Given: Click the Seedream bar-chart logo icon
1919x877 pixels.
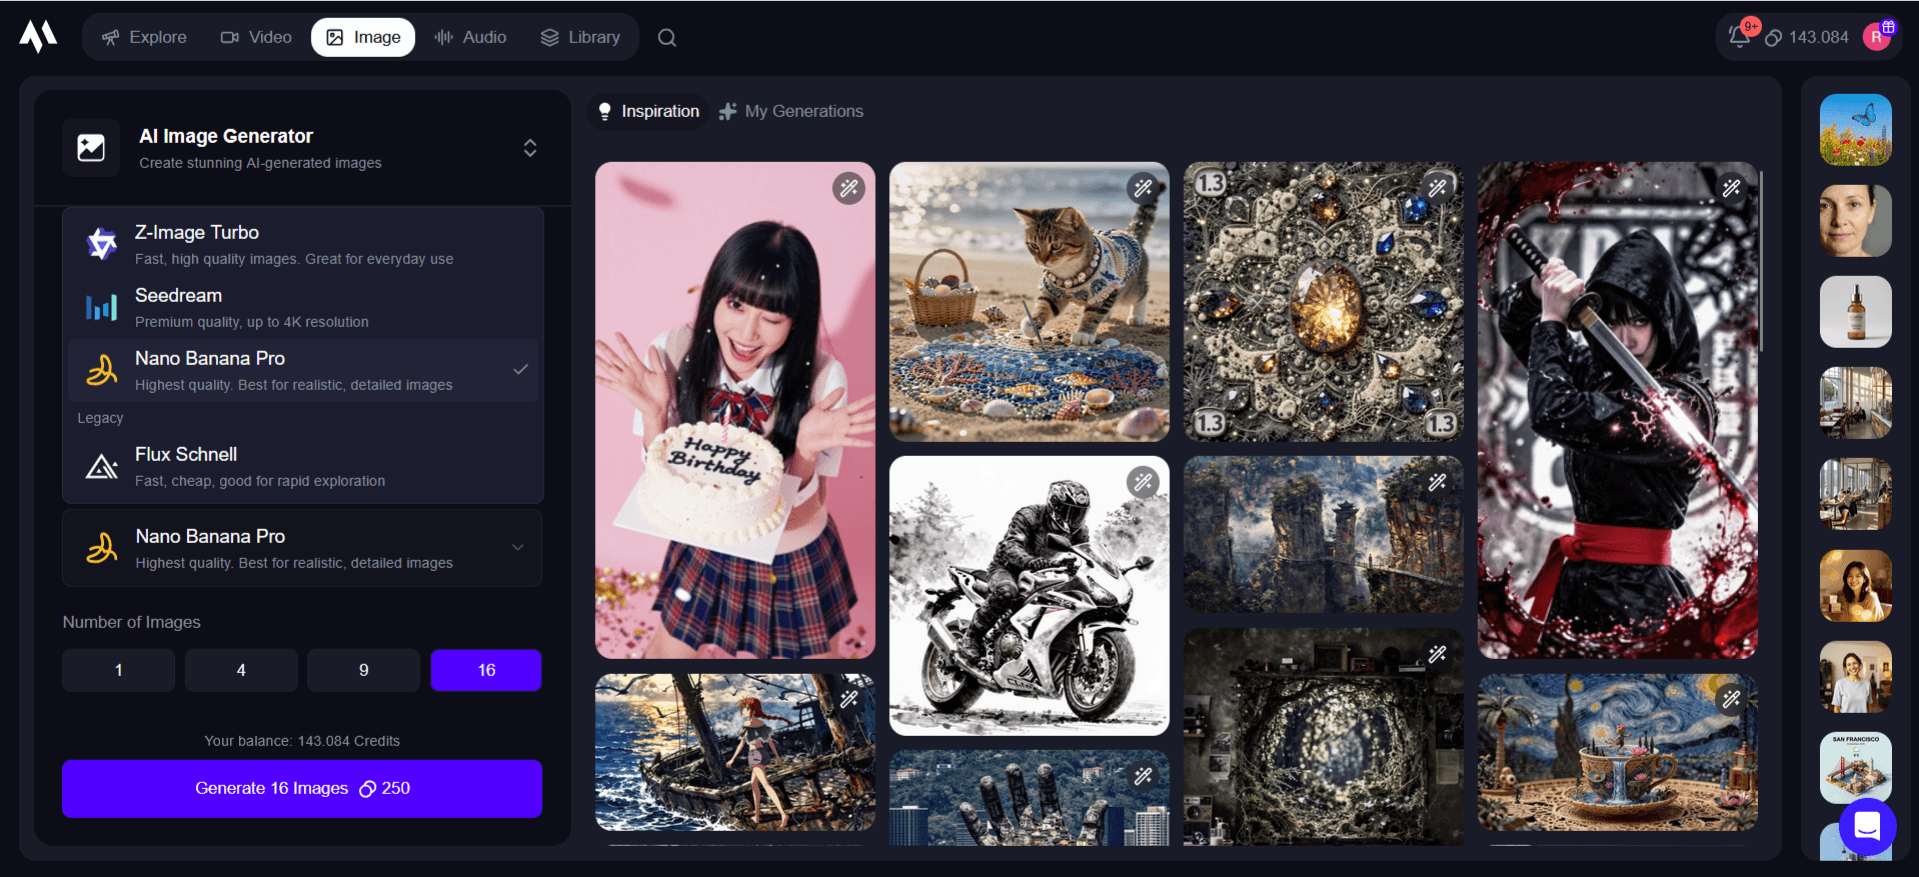Looking at the screenshot, I should (101, 307).
